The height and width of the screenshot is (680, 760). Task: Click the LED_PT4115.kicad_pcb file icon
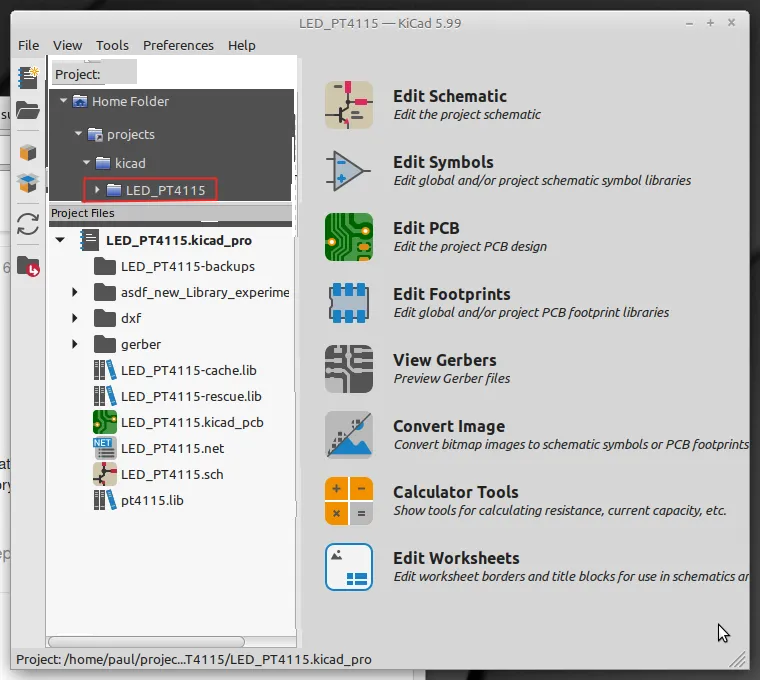coord(105,422)
